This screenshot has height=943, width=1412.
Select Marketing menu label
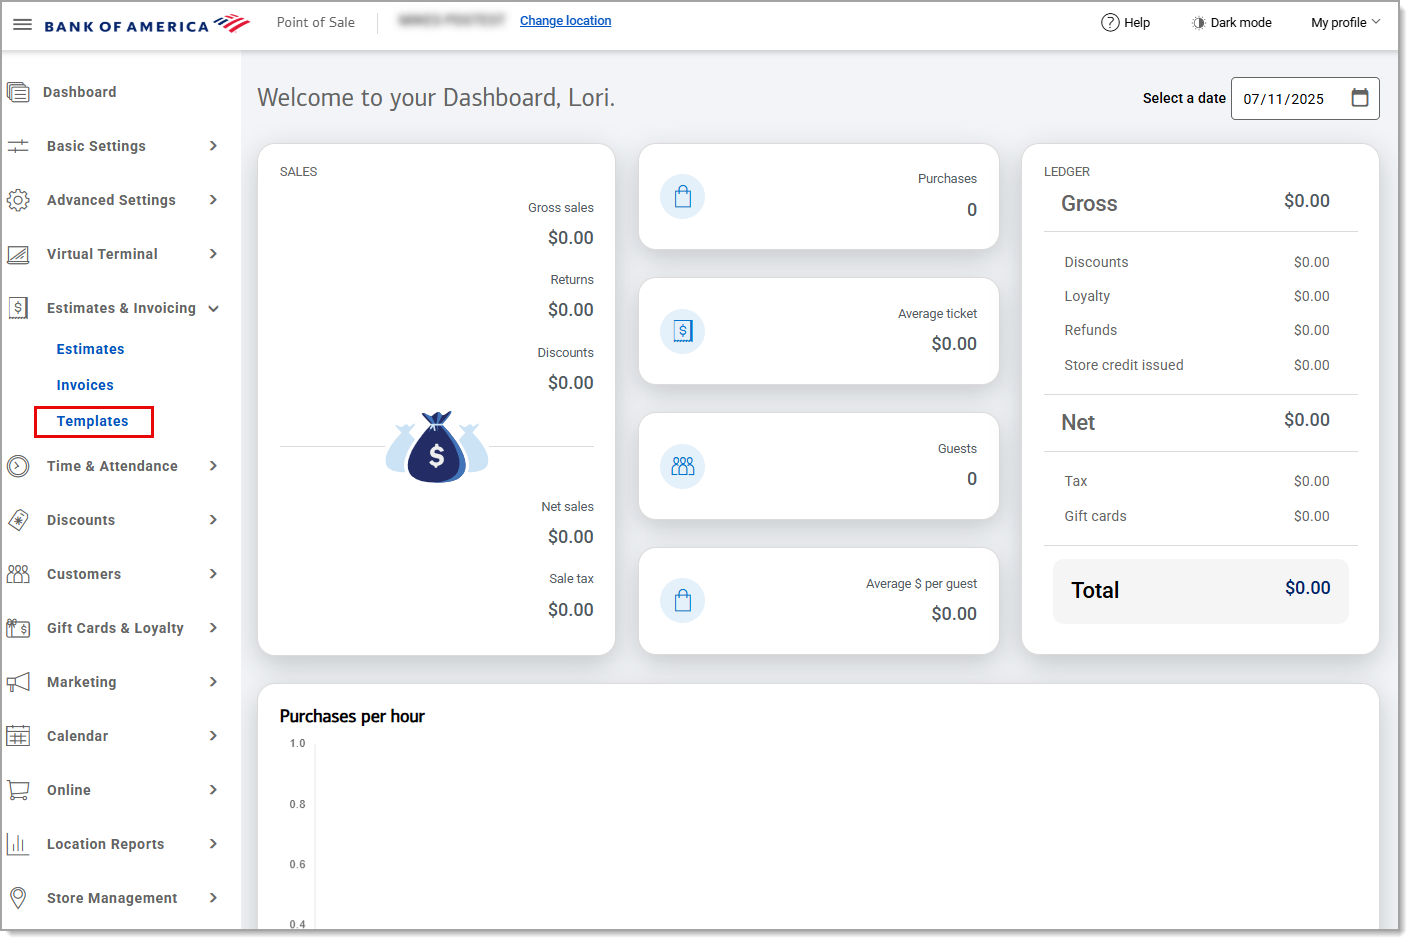coord(82,682)
